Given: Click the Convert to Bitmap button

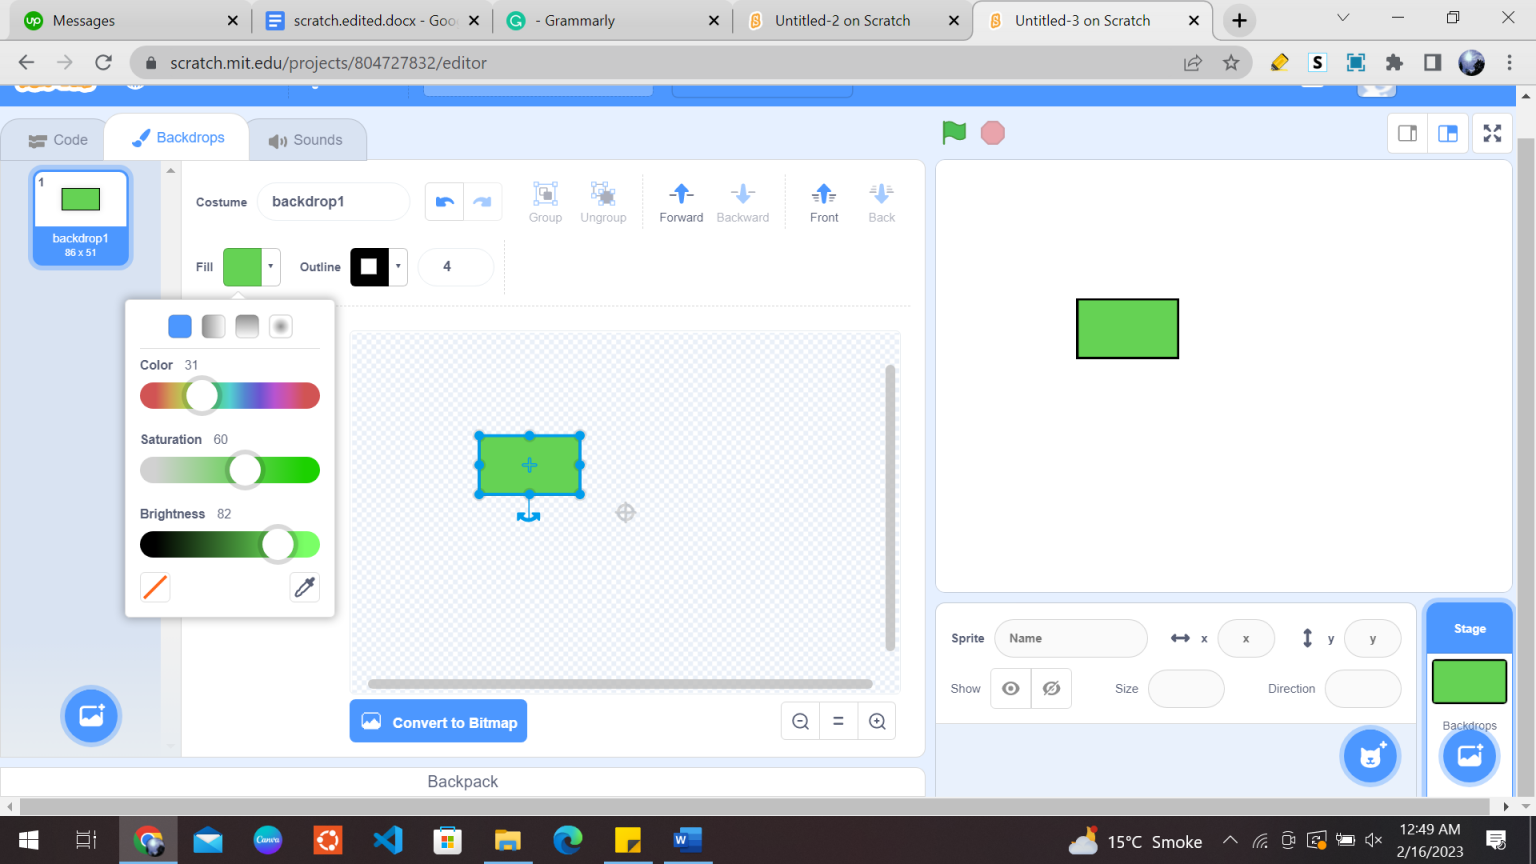Looking at the screenshot, I should tap(438, 720).
